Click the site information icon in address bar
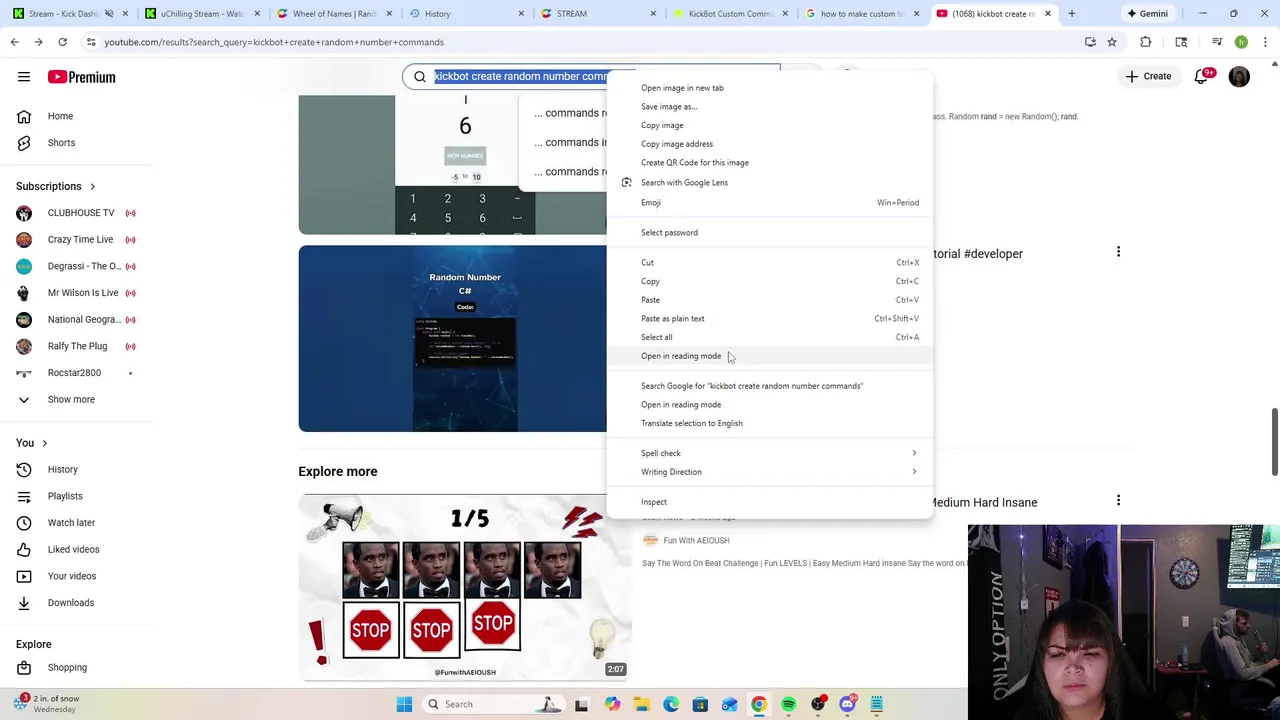 point(91,42)
